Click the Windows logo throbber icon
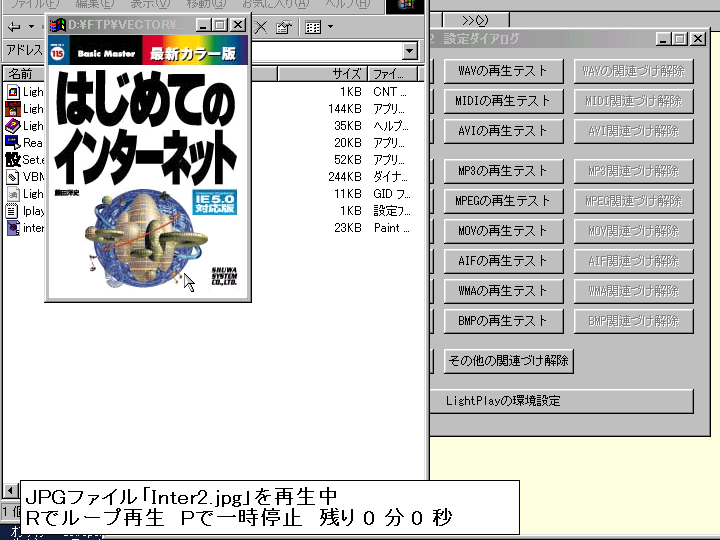Image resolution: width=720 pixels, height=540 pixels. pyautogui.click(x=405, y=6)
